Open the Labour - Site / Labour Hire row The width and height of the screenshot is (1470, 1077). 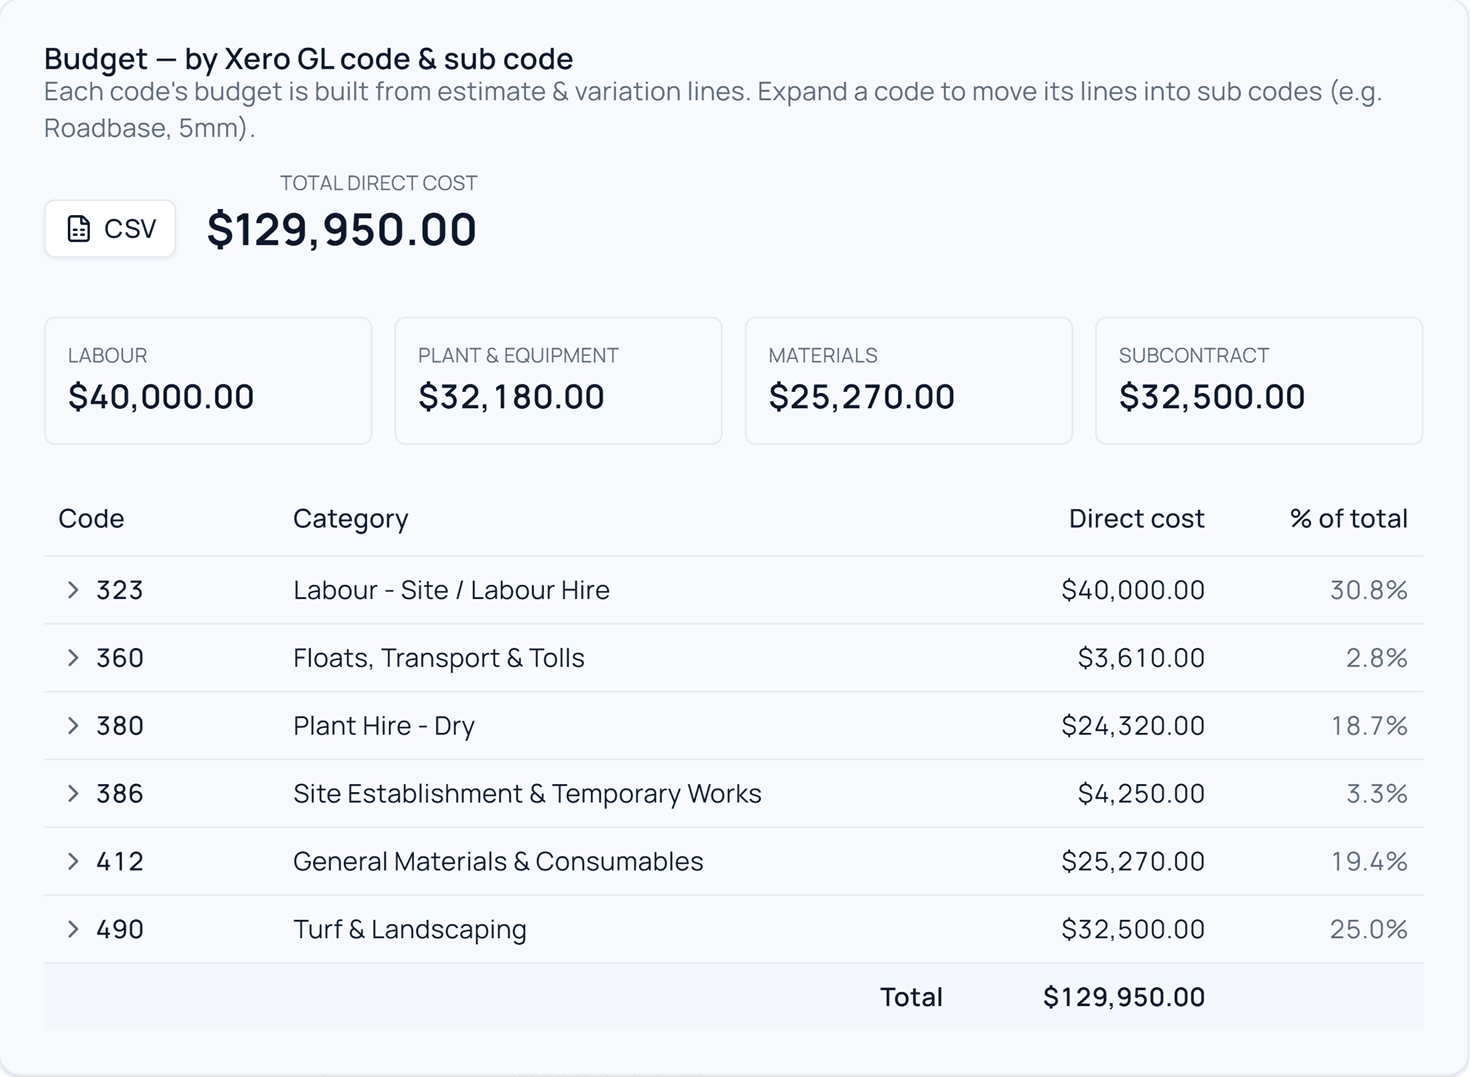[734, 590]
